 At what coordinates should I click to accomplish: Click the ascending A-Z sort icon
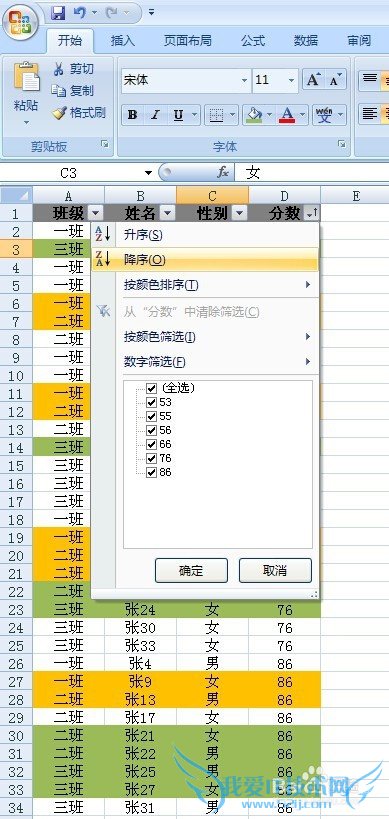[x=102, y=235]
